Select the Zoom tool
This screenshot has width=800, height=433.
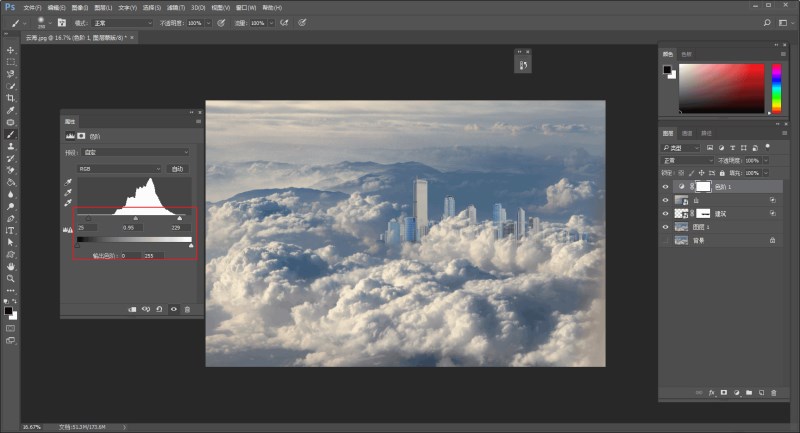coord(11,279)
